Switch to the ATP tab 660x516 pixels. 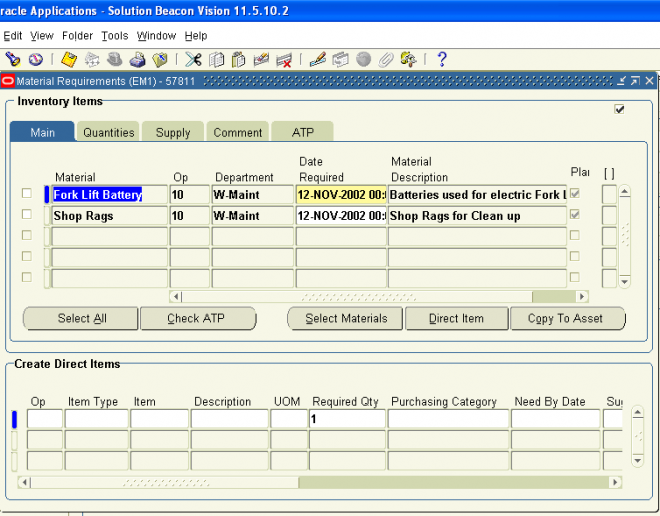tap(303, 133)
